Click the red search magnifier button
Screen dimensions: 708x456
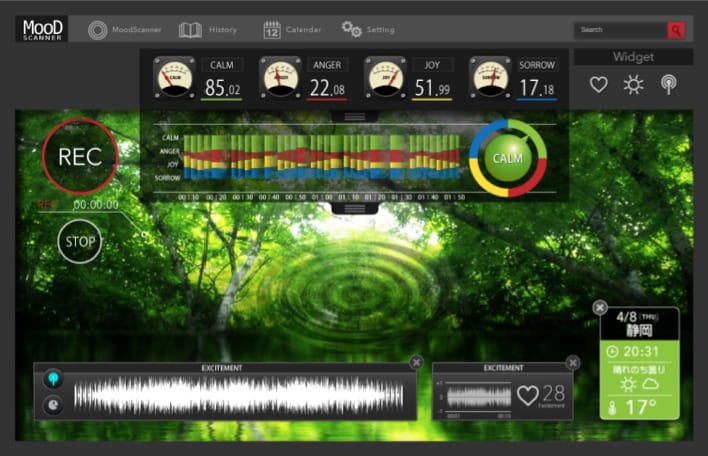coord(676,30)
